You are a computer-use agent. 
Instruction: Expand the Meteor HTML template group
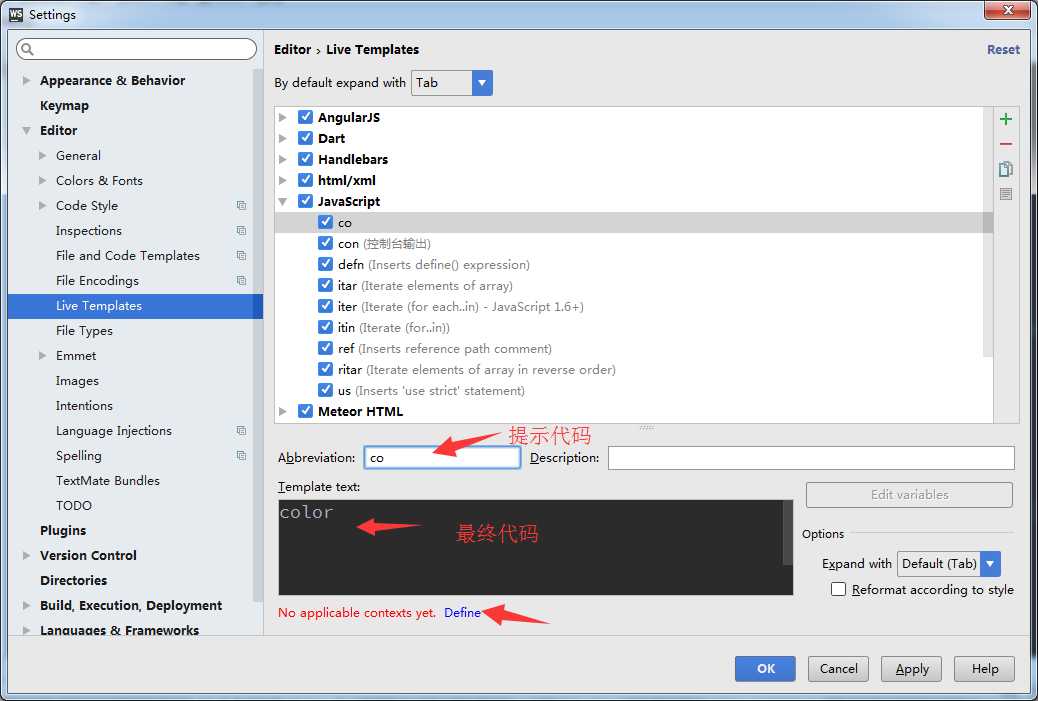click(283, 412)
